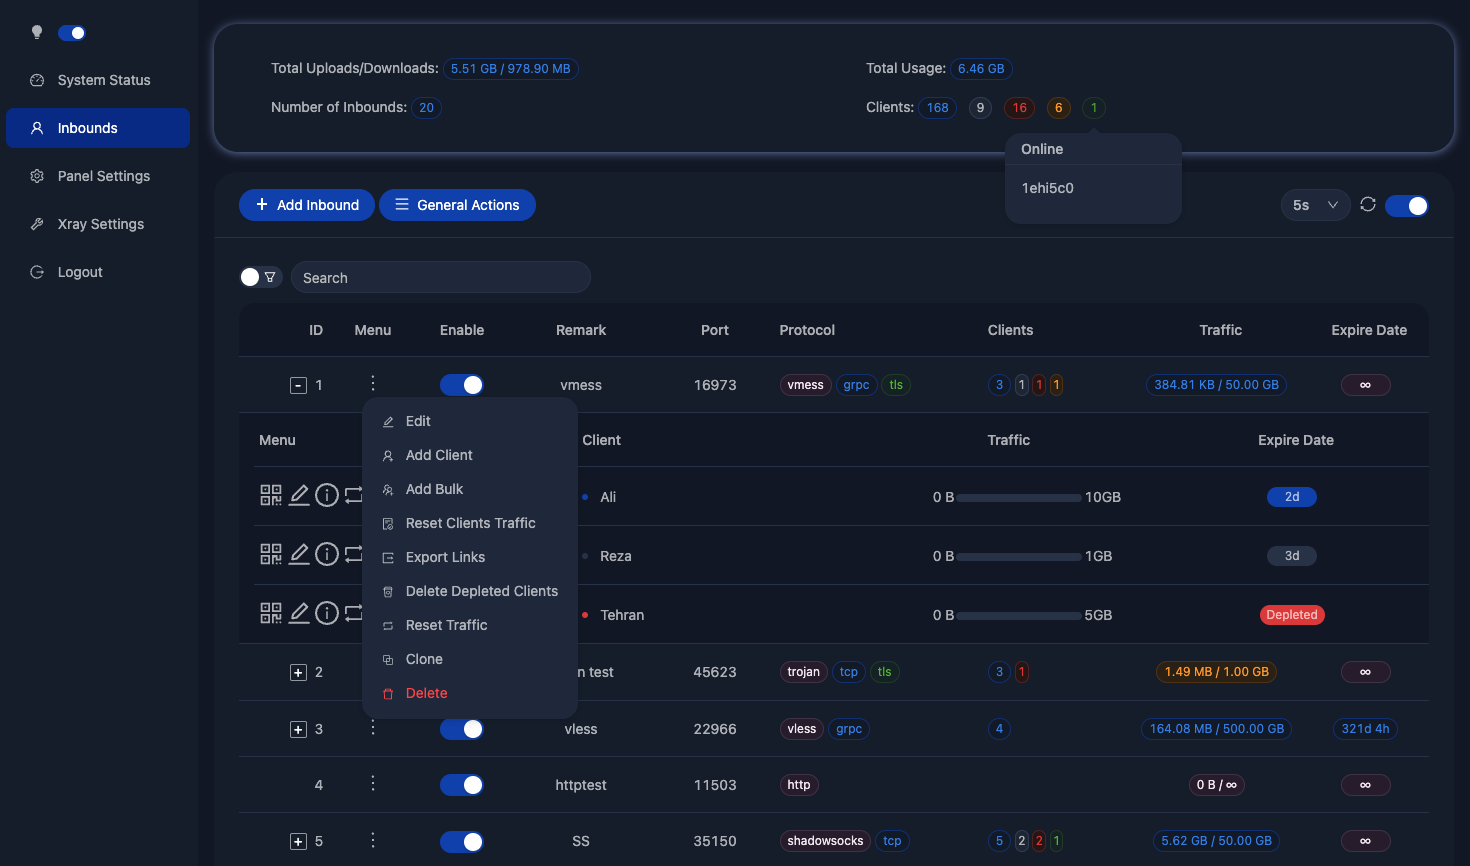The height and width of the screenshot is (866, 1470).
Task: Open three-dot menu for httptest inbound
Action: coord(373,783)
